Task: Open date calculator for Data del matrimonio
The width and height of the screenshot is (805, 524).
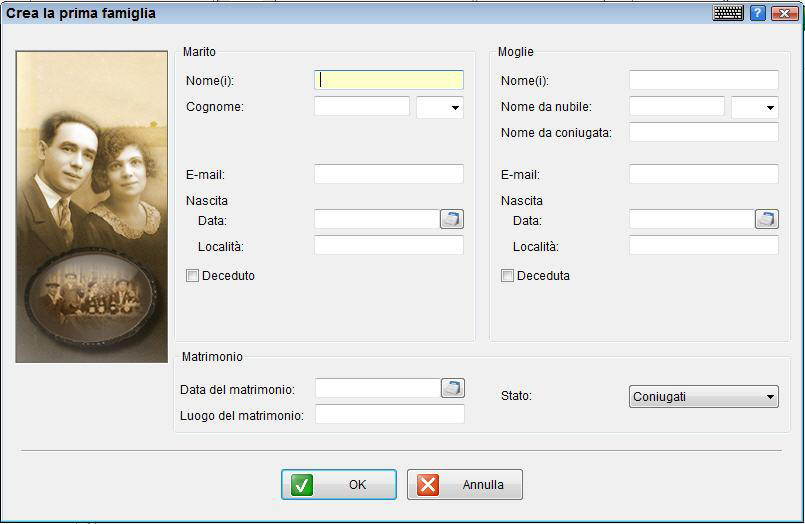Action: [x=453, y=388]
